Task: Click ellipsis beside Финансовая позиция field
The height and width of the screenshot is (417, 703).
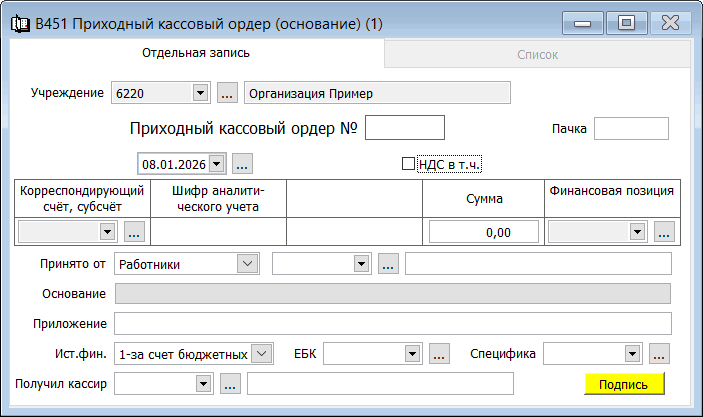Action: [665, 232]
